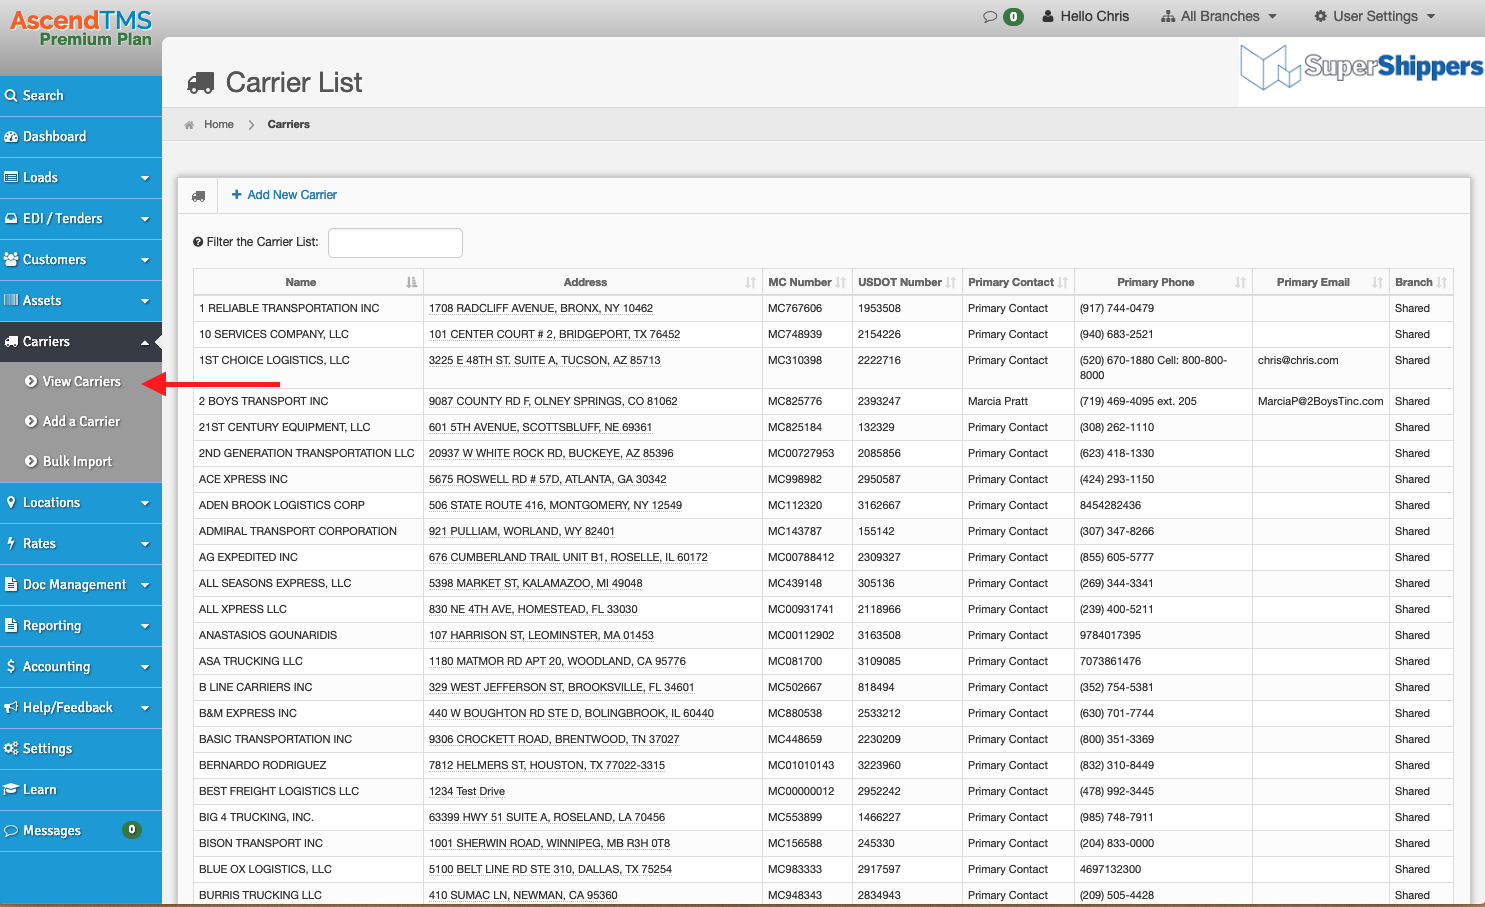Click the EDI / Tenders icon

pyautogui.click(x=11, y=218)
